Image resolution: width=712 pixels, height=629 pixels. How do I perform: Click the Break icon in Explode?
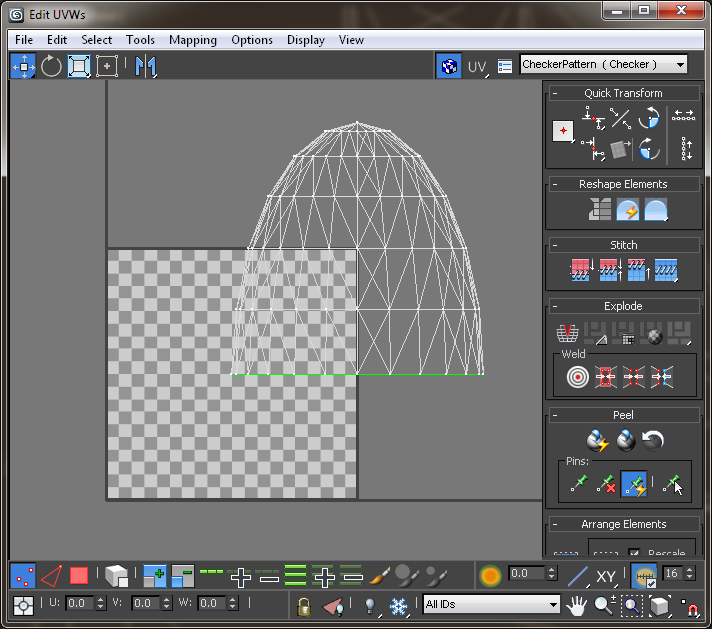coord(567,333)
